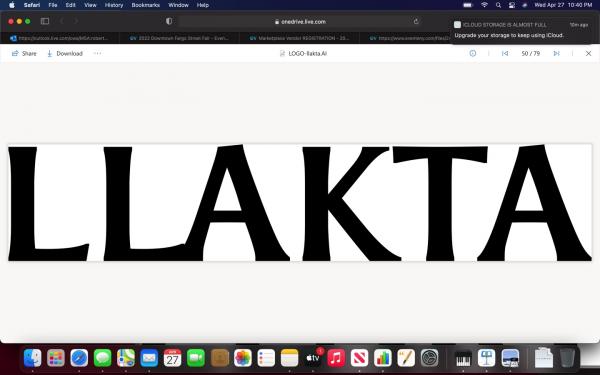
Task: Switch to the Outlook live.com tab
Action: [60, 38]
